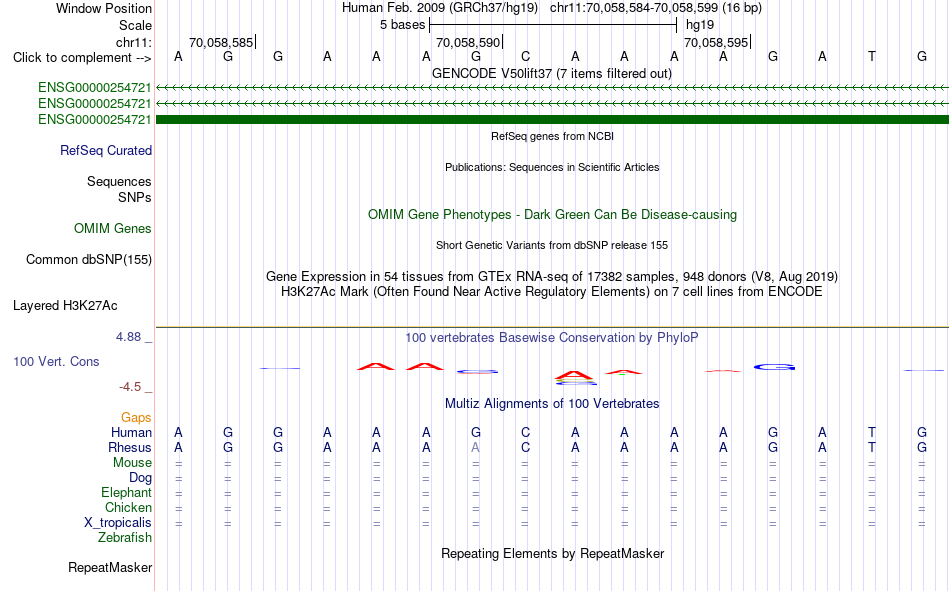950x591 pixels.
Task: Select the Rhesus species label
Action: [x=130, y=447]
